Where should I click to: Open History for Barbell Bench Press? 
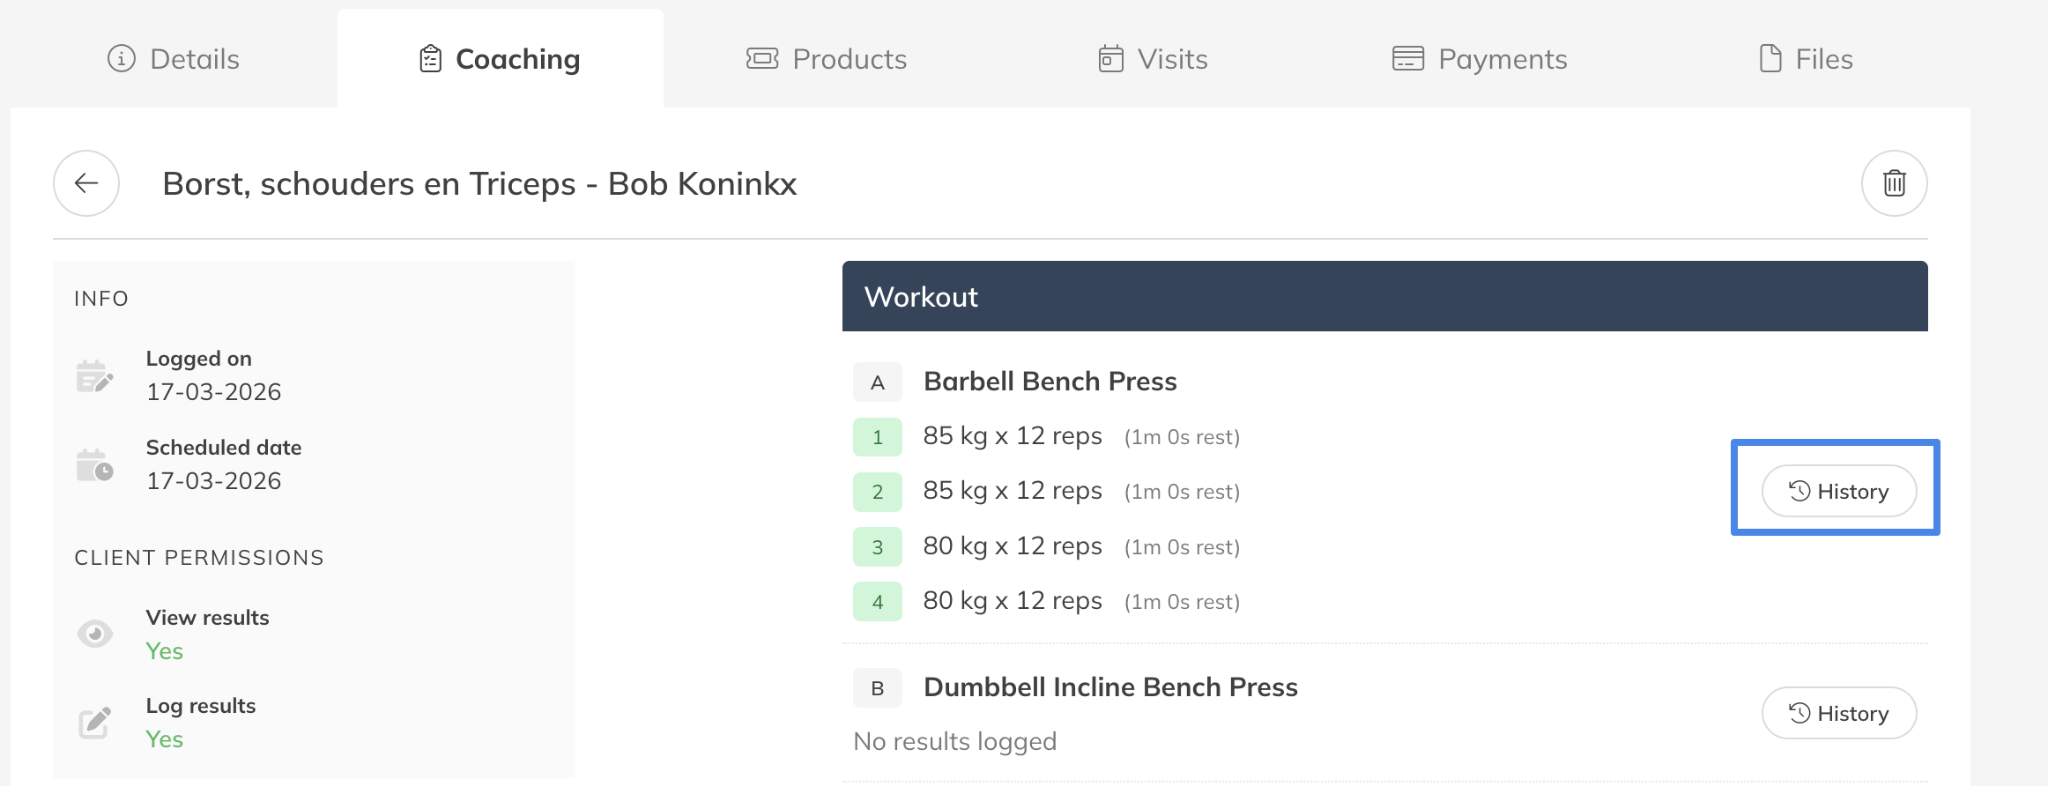pyautogui.click(x=1838, y=491)
